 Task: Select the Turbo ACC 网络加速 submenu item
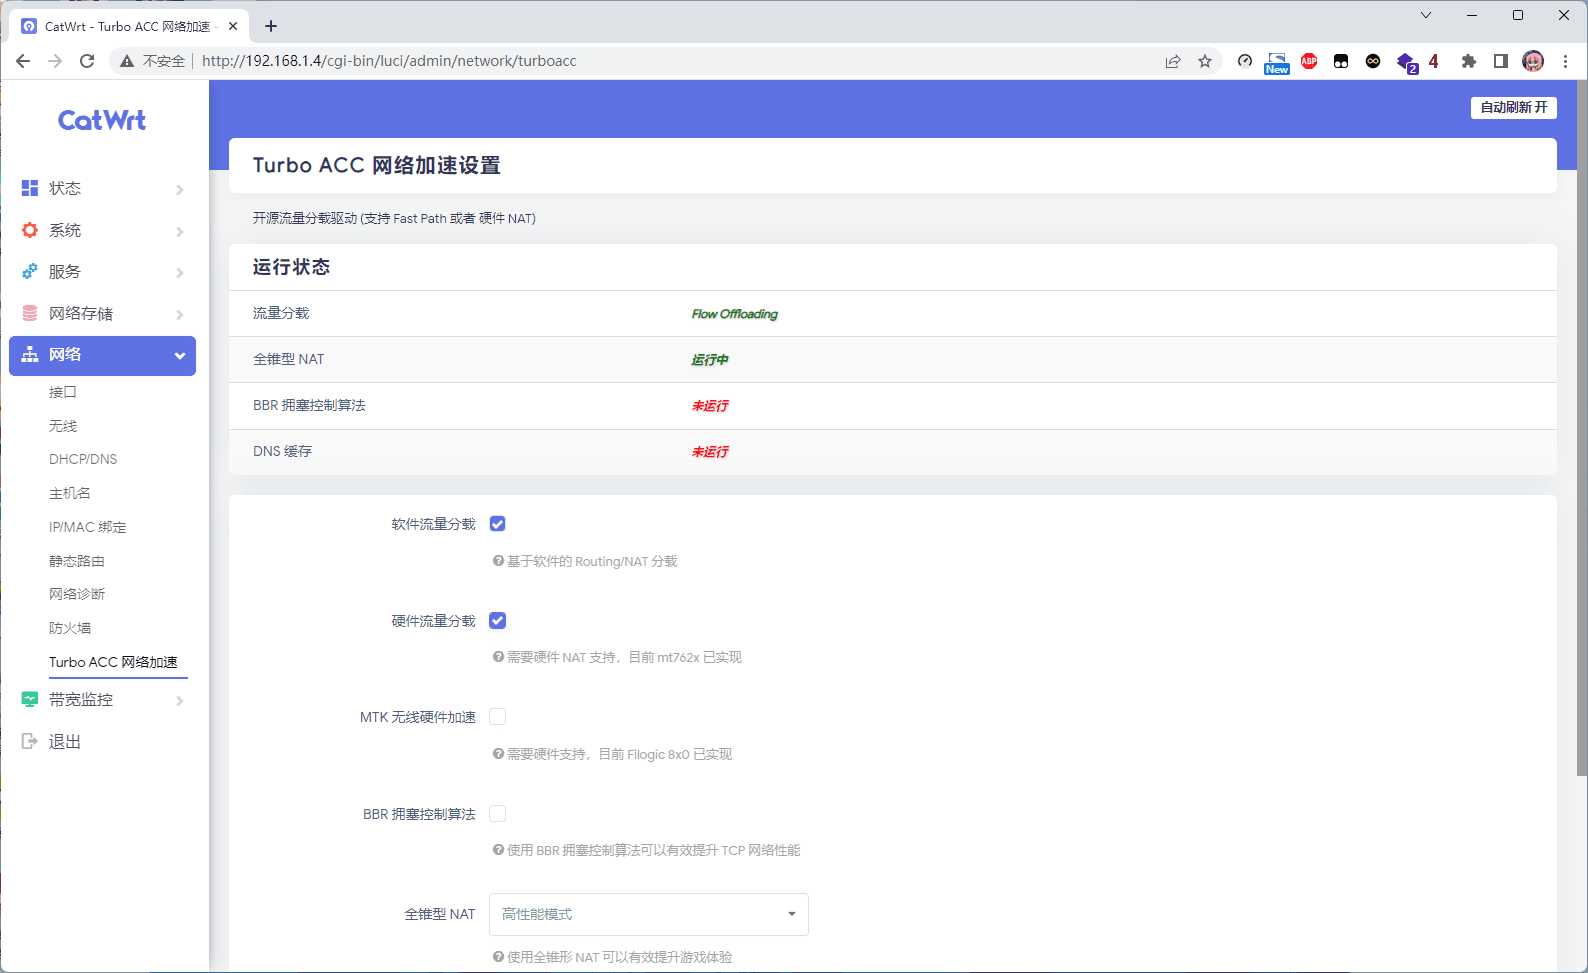click(x=114, y=662)
